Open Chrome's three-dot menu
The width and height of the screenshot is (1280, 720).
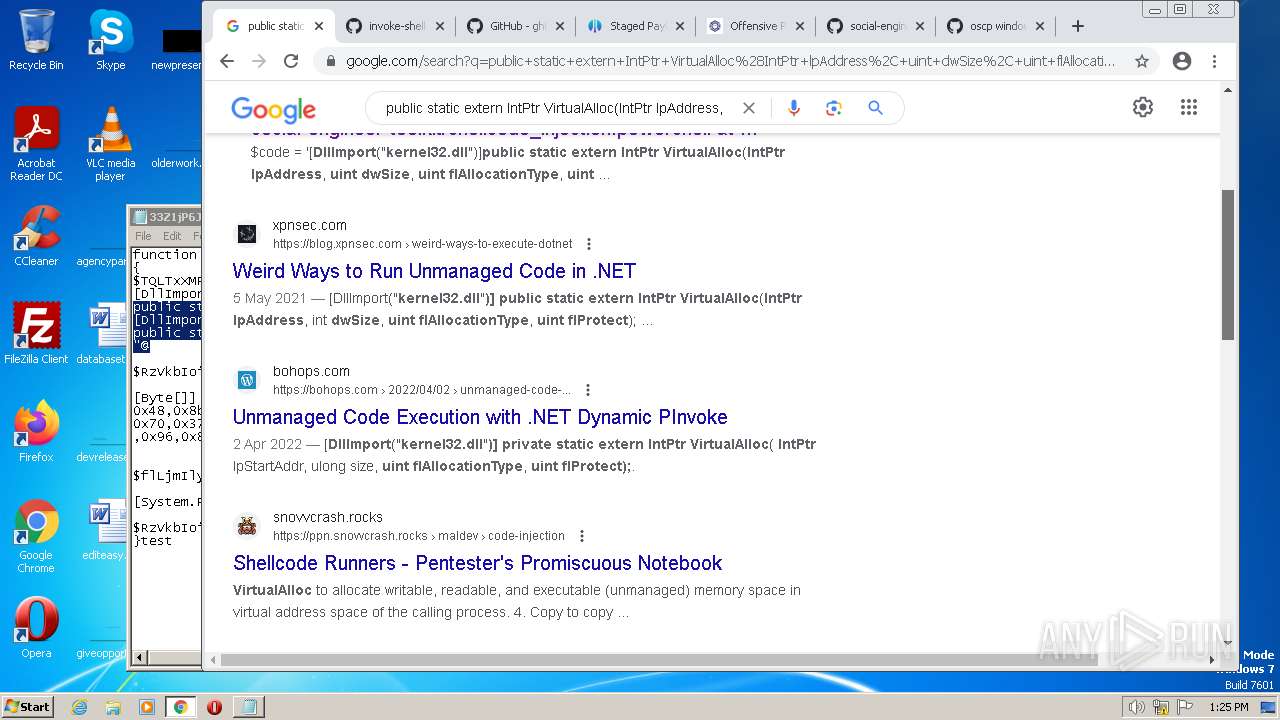pos(1214,61)
